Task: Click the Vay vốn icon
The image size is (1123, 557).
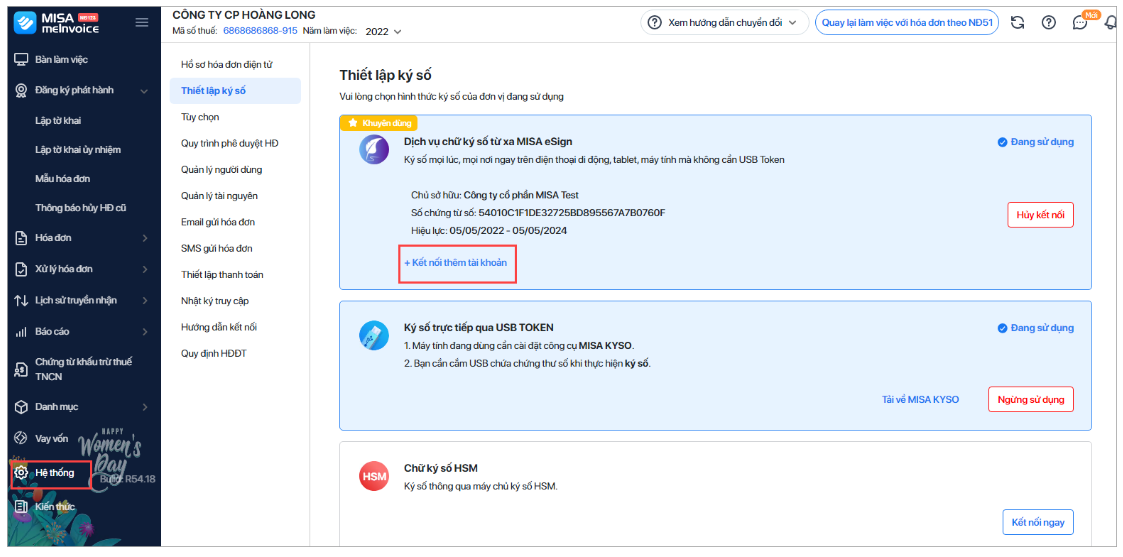Action: [21, 438]
